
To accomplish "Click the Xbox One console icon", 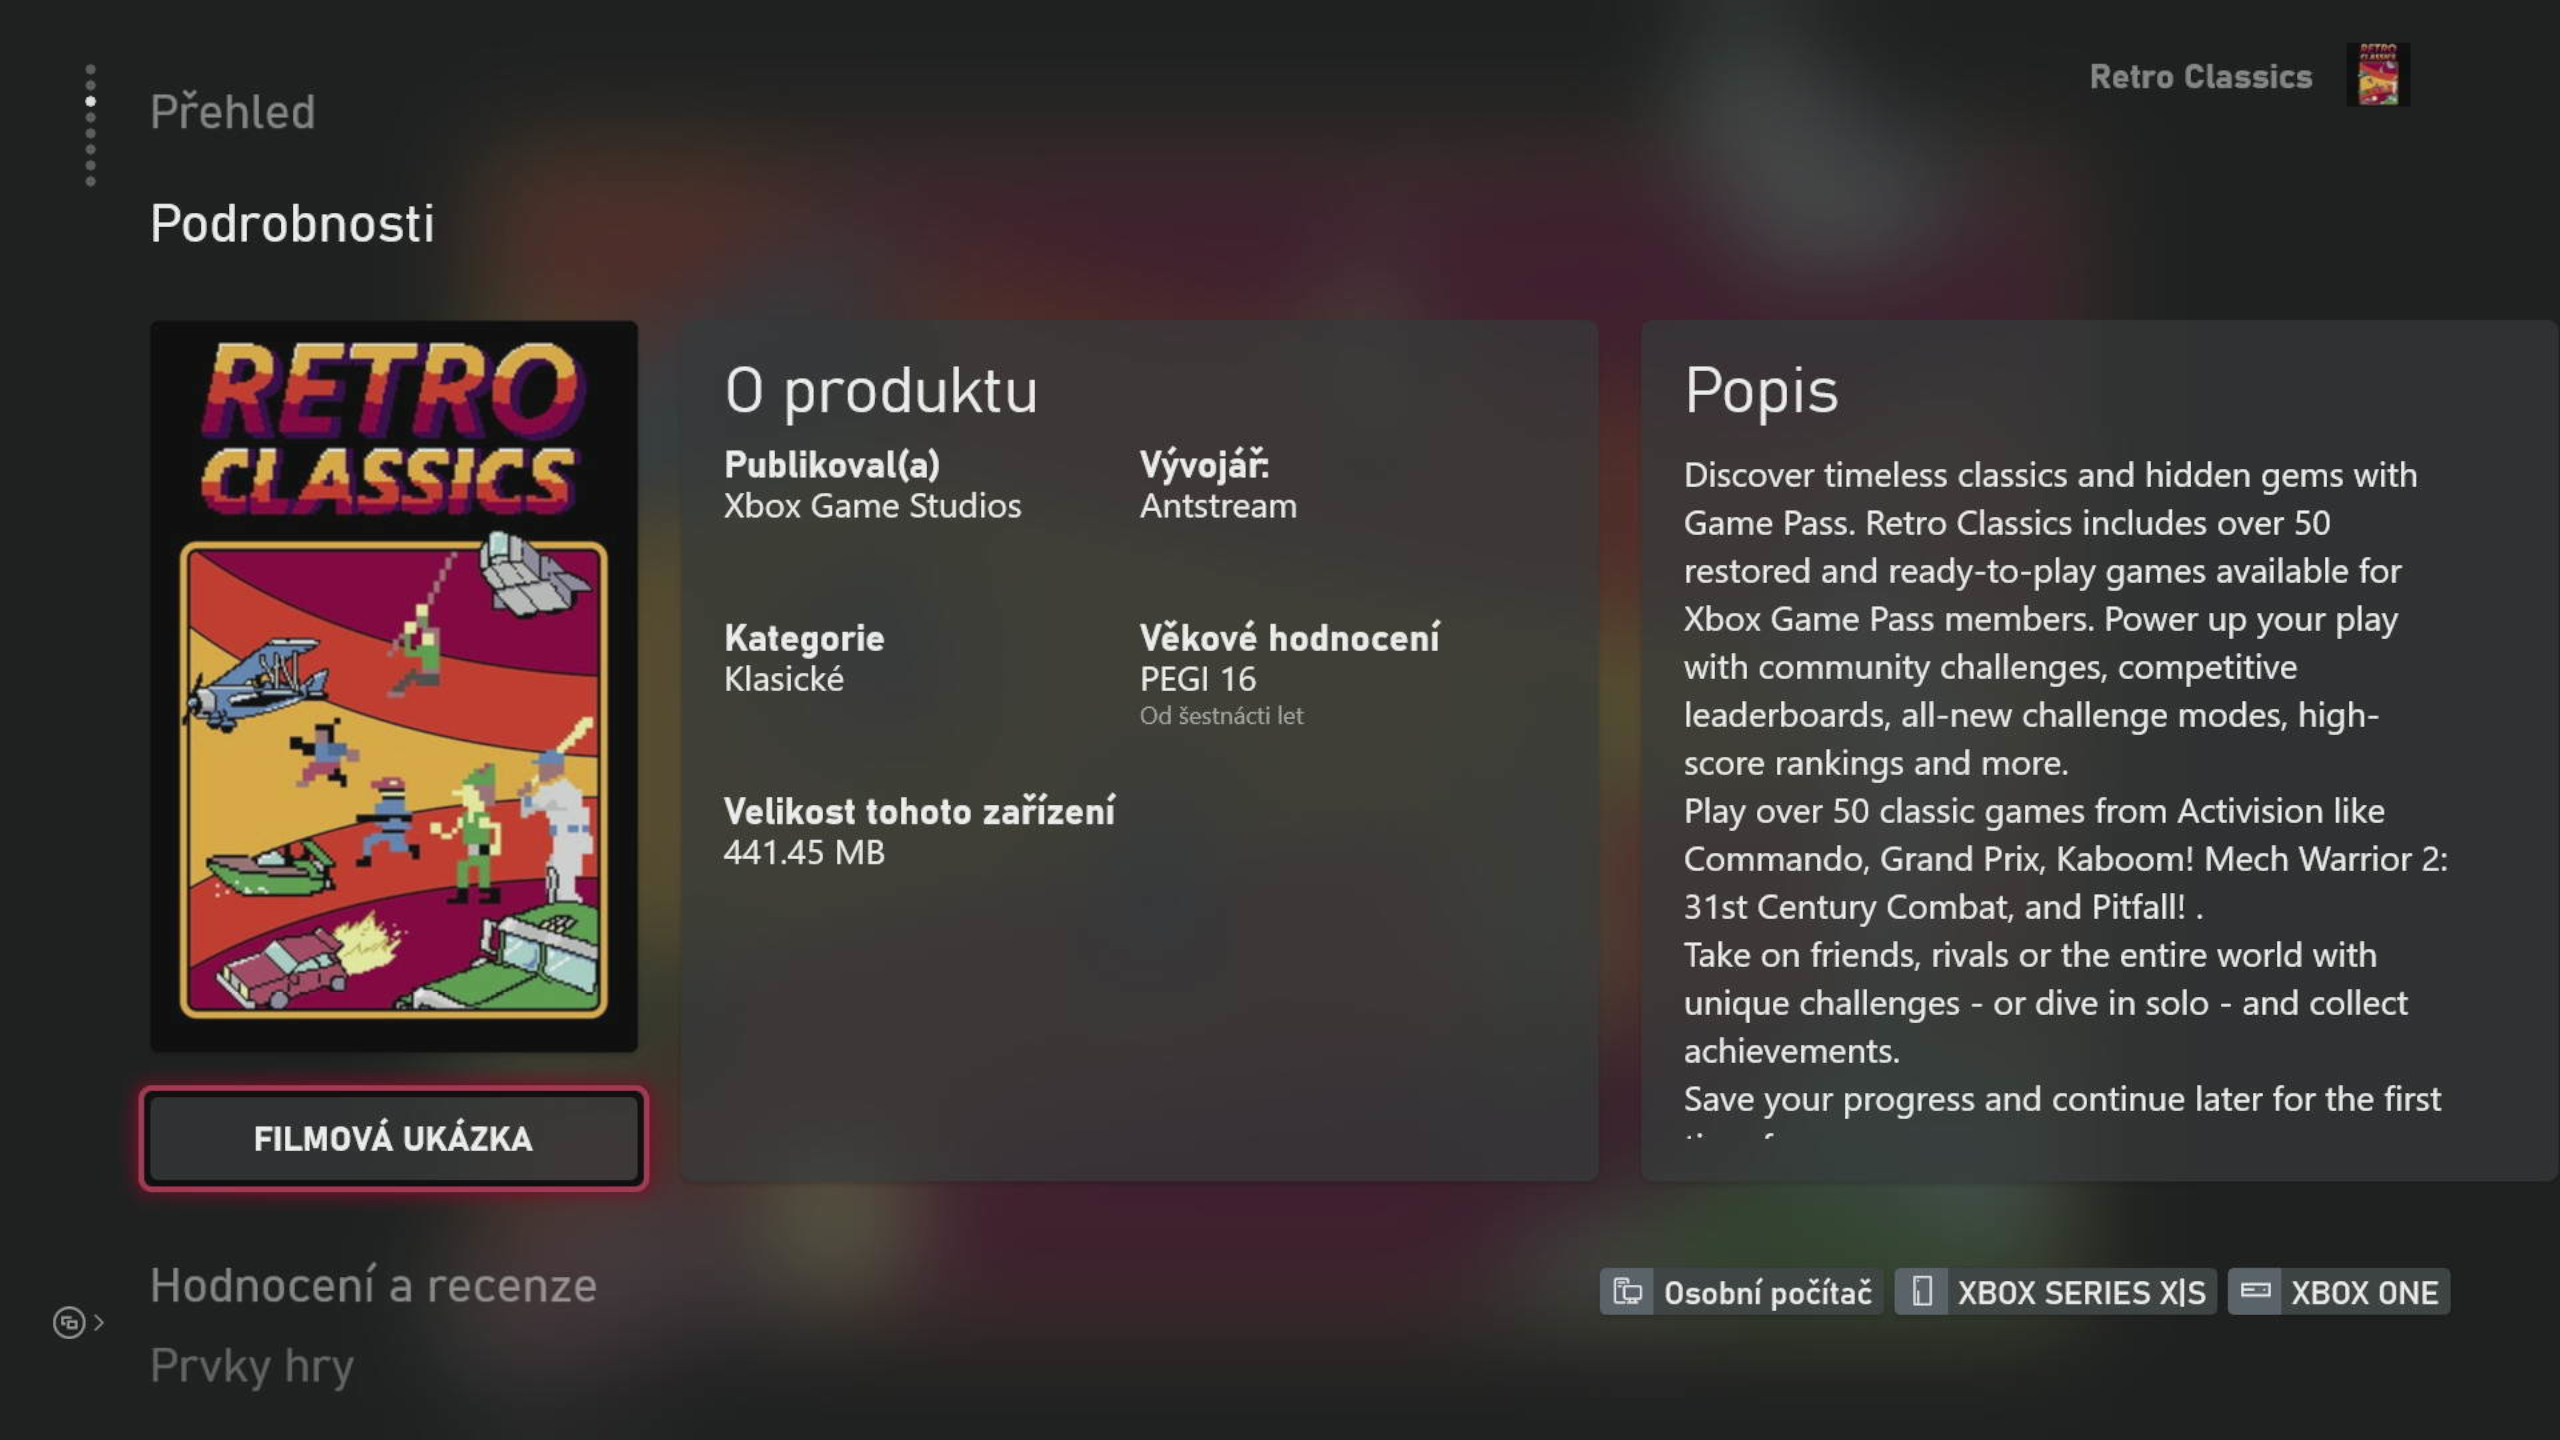I will pyautogui.click(x=2256, y=1291).
